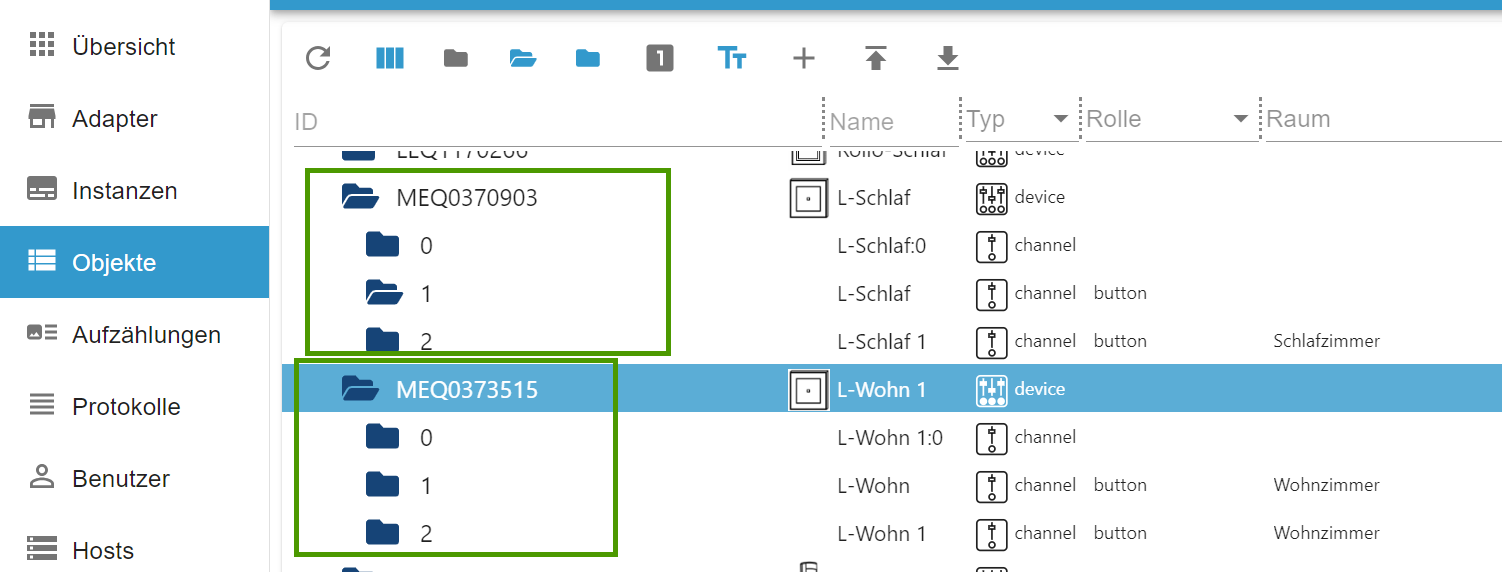This screenshot has width=1502, height=572.
Task: Click device type icon in L-Wohn 1 row
Action: click(991, 390)
